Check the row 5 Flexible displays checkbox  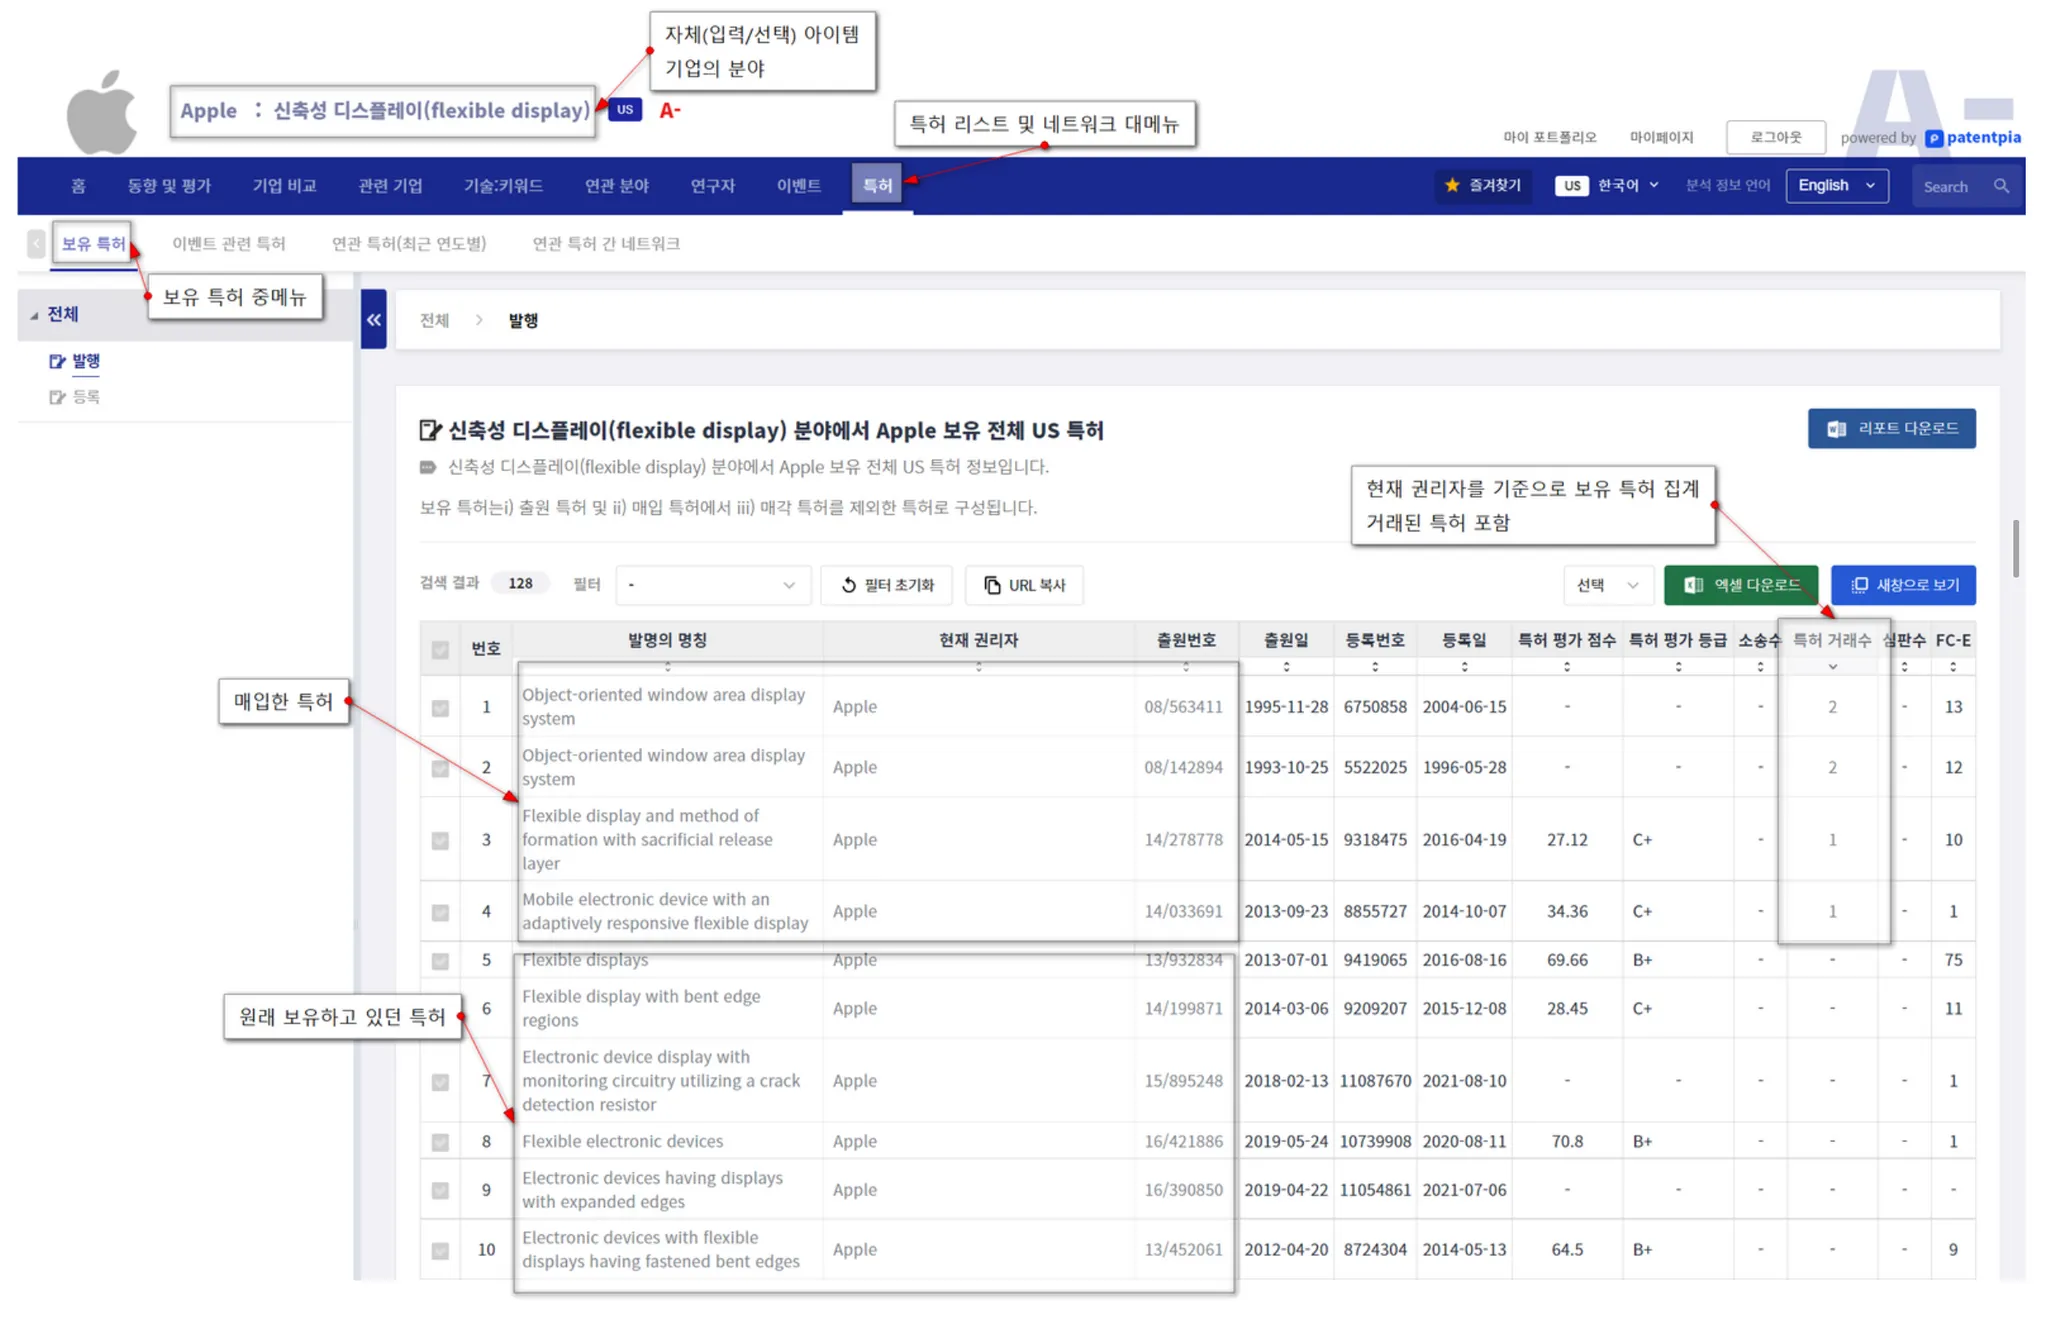(x=440, y=961)
